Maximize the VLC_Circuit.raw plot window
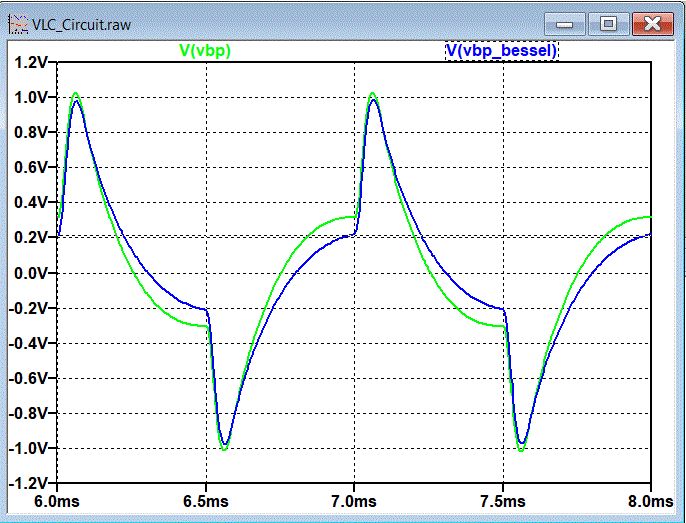 608,24
